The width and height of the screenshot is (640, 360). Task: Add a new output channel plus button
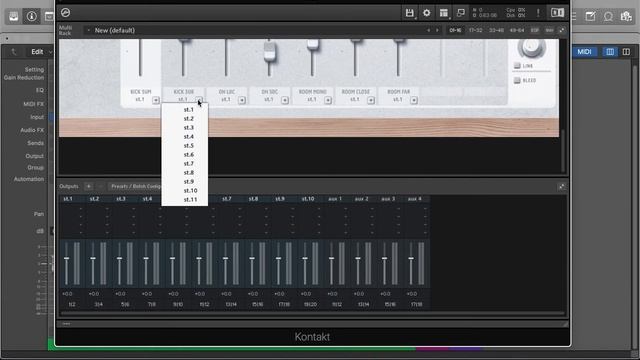point(88,187)
